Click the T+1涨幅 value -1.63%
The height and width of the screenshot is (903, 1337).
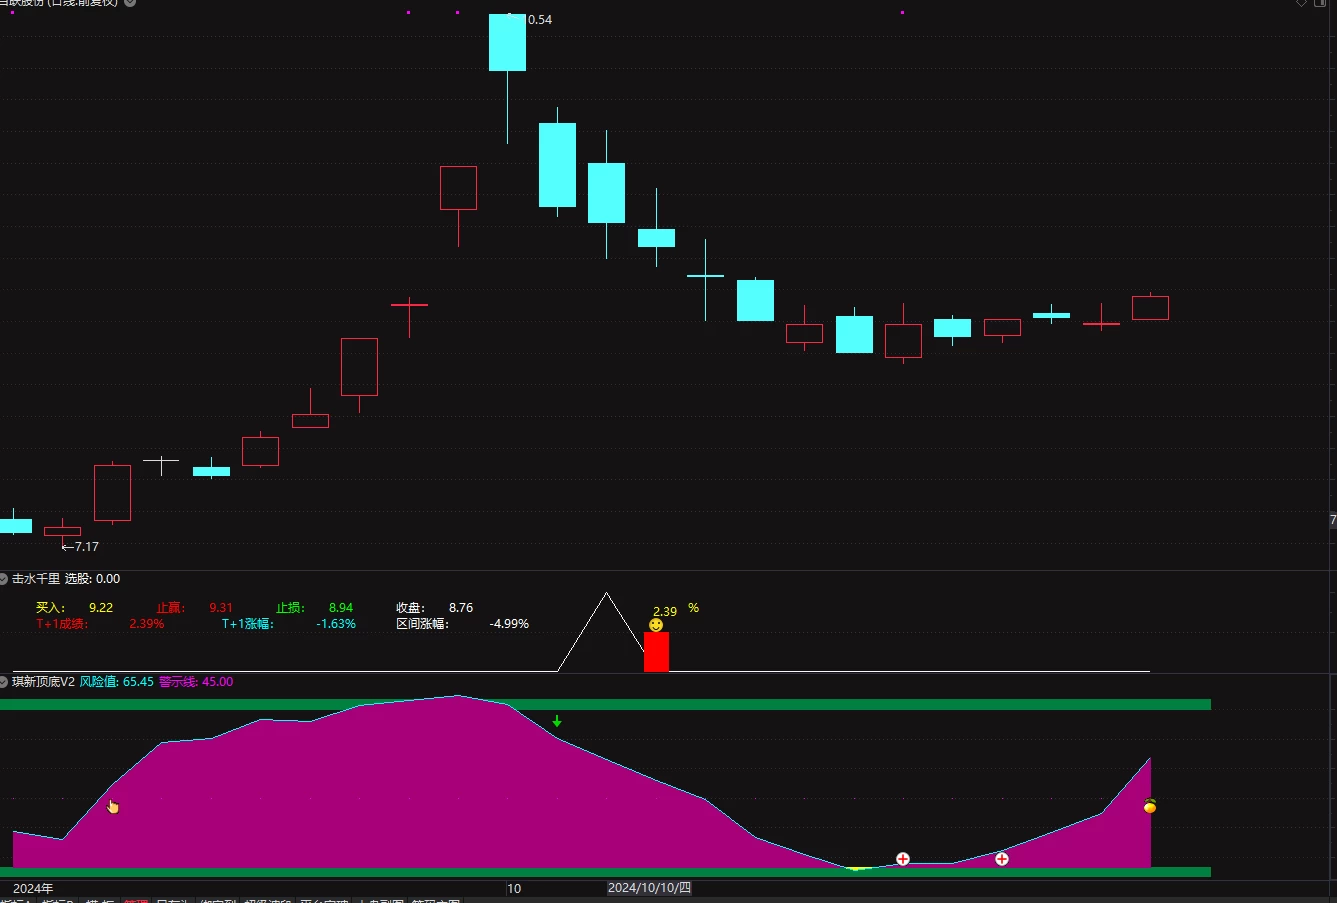tap(336, 624)
